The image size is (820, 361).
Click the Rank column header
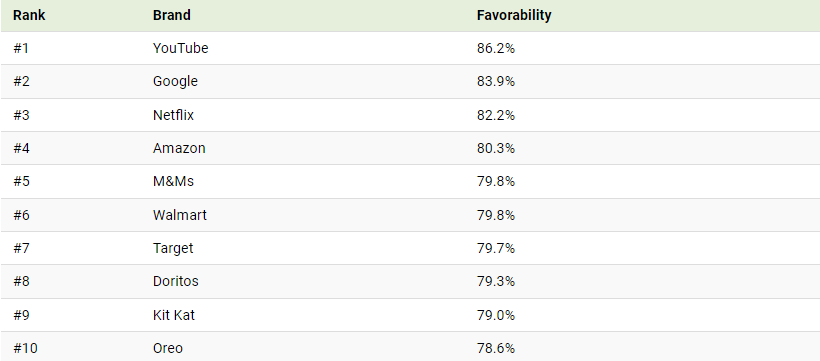click(x=29, y=15)
